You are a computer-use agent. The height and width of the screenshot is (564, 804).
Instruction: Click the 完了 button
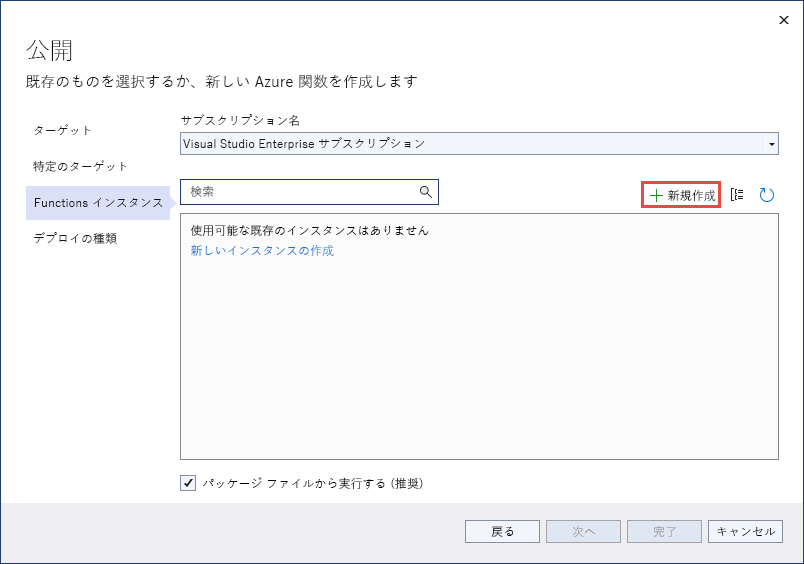664,532
